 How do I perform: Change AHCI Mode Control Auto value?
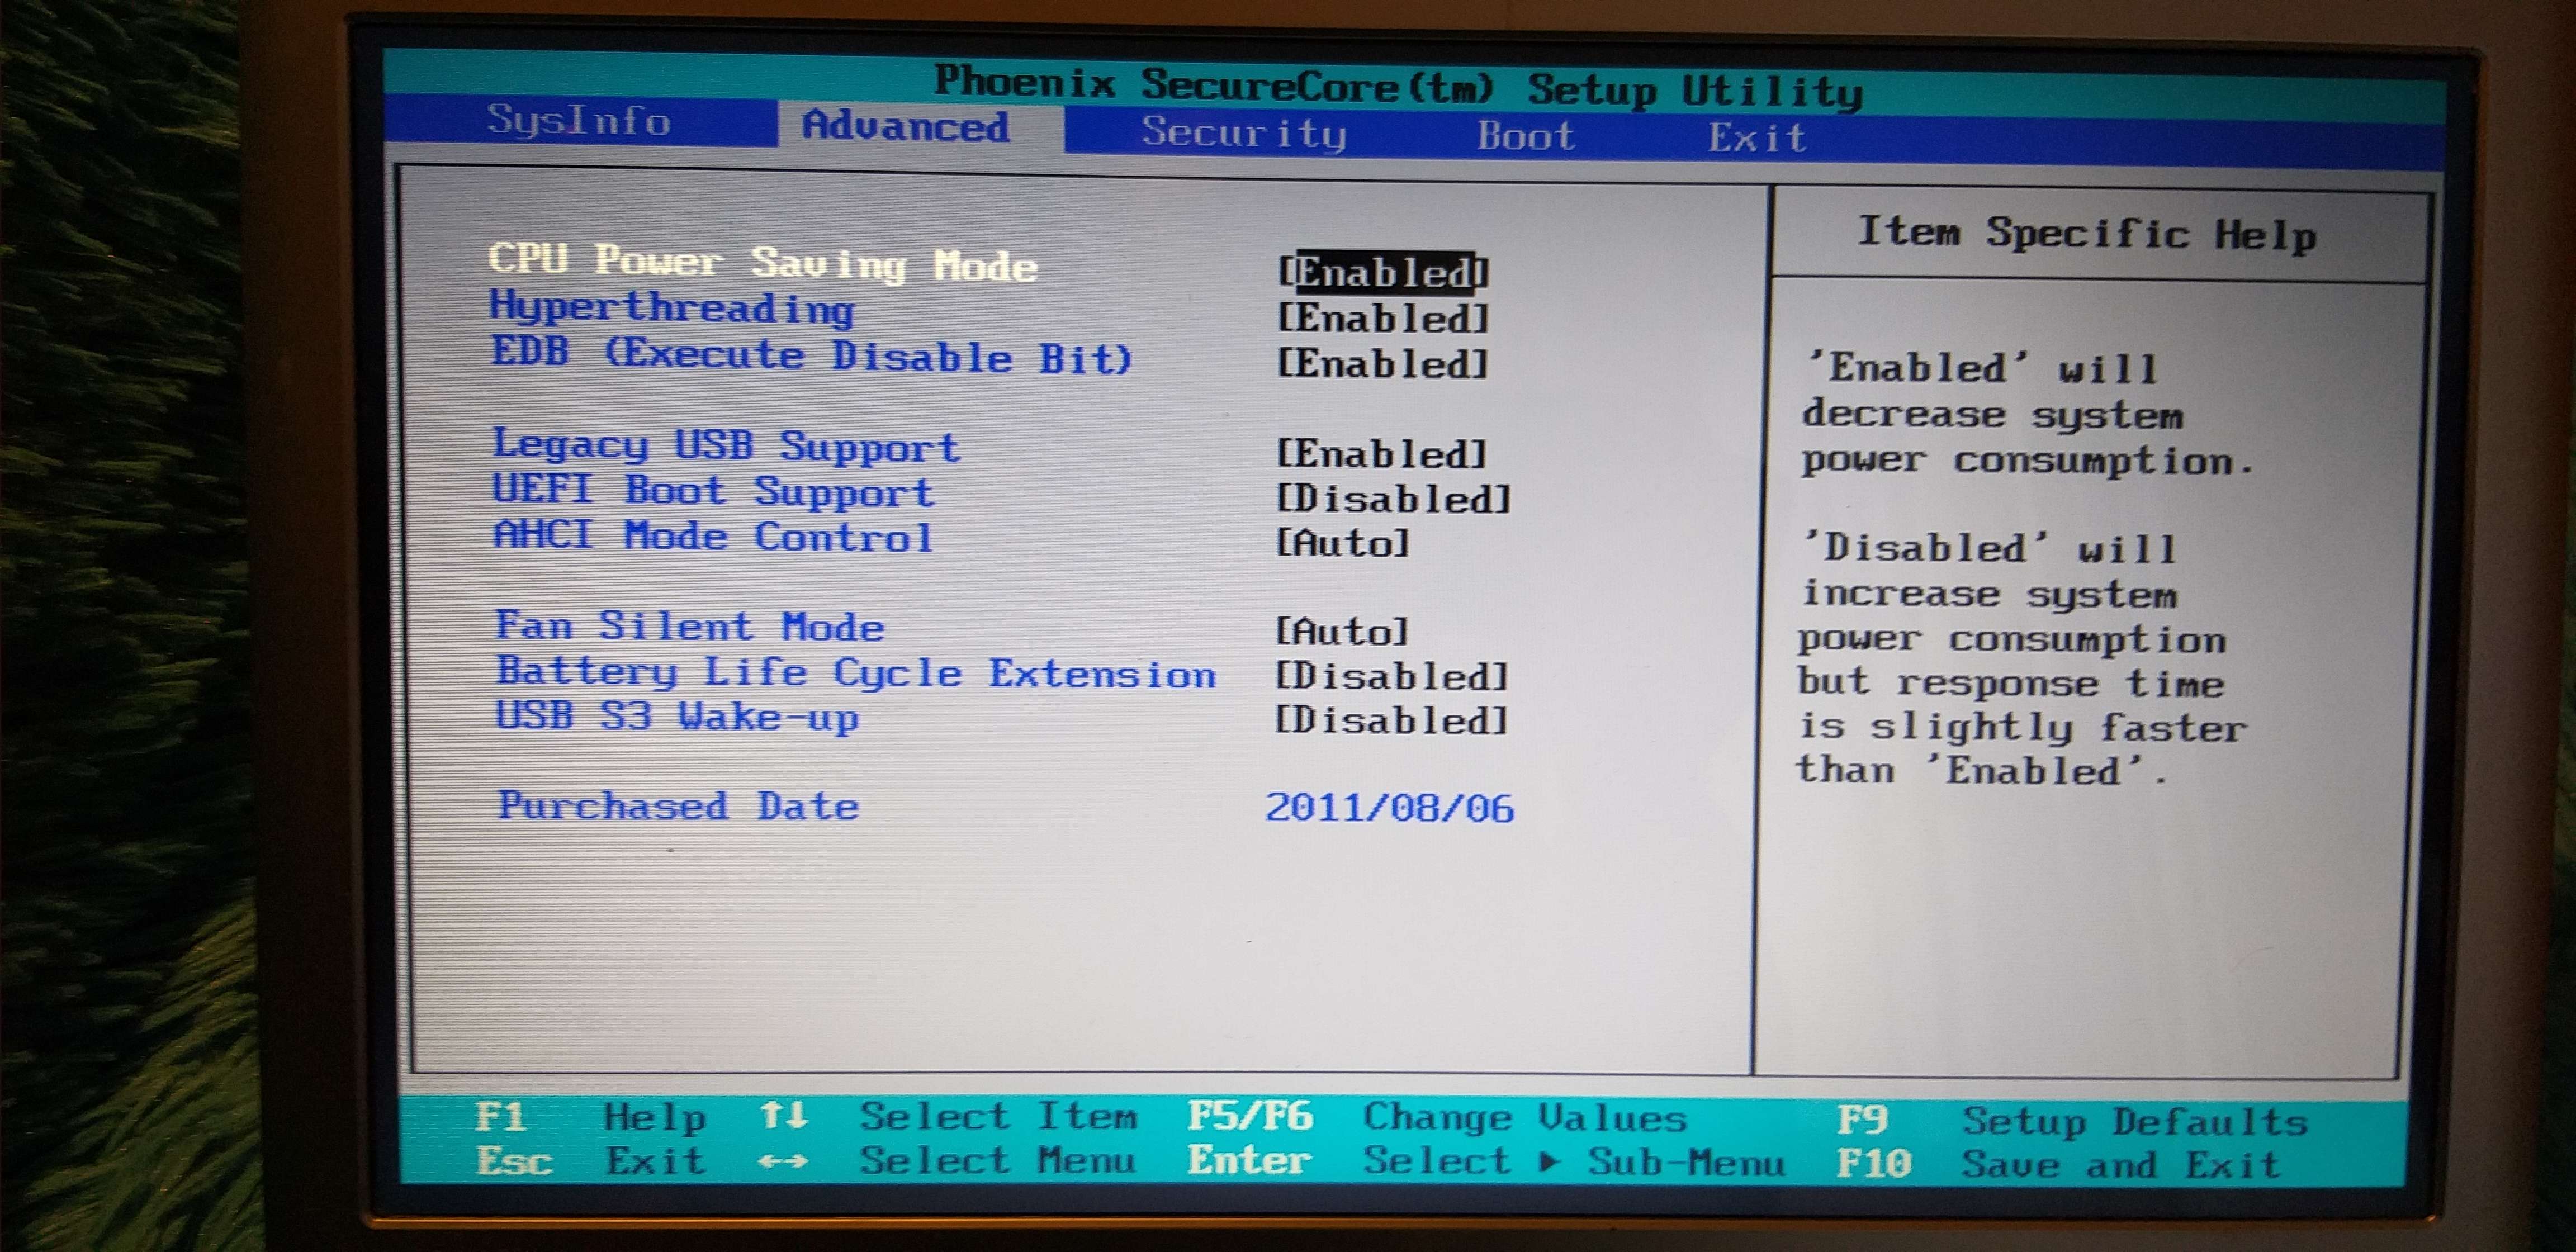click(x=1343, y=543)
